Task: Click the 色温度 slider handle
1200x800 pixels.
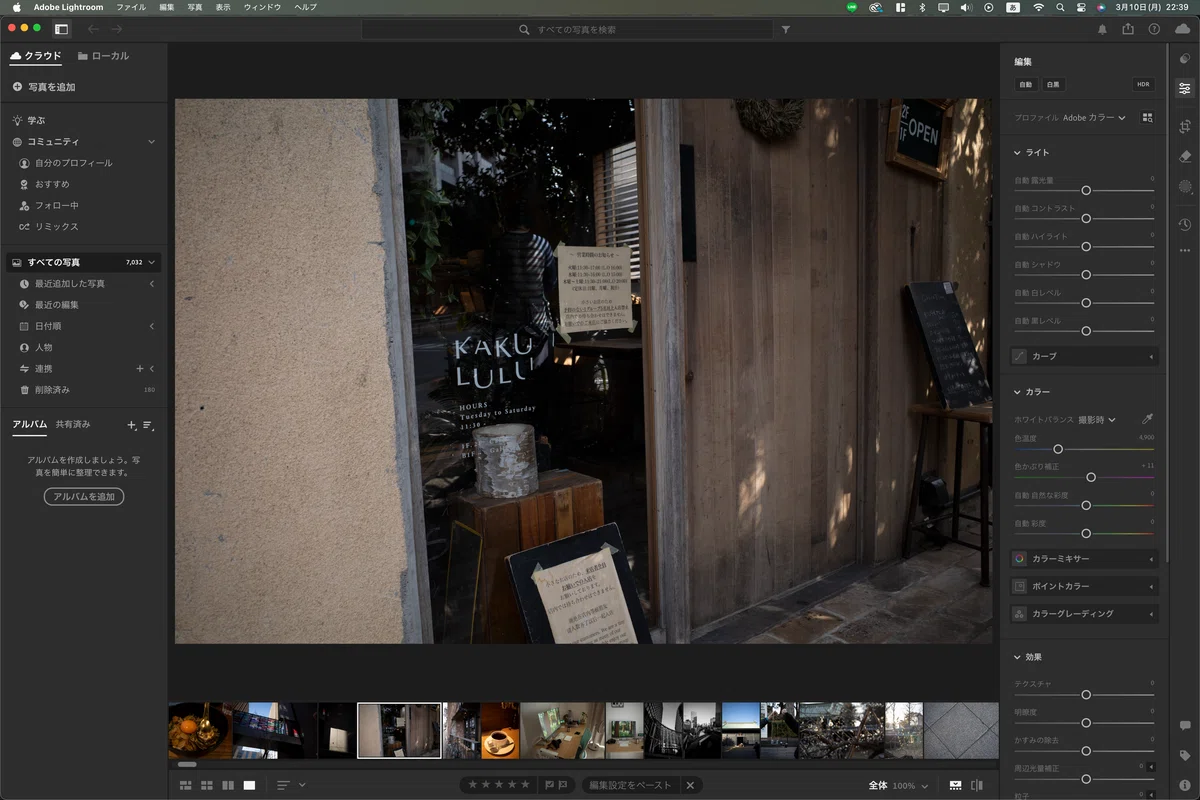Action: (x=1058, y=449)
